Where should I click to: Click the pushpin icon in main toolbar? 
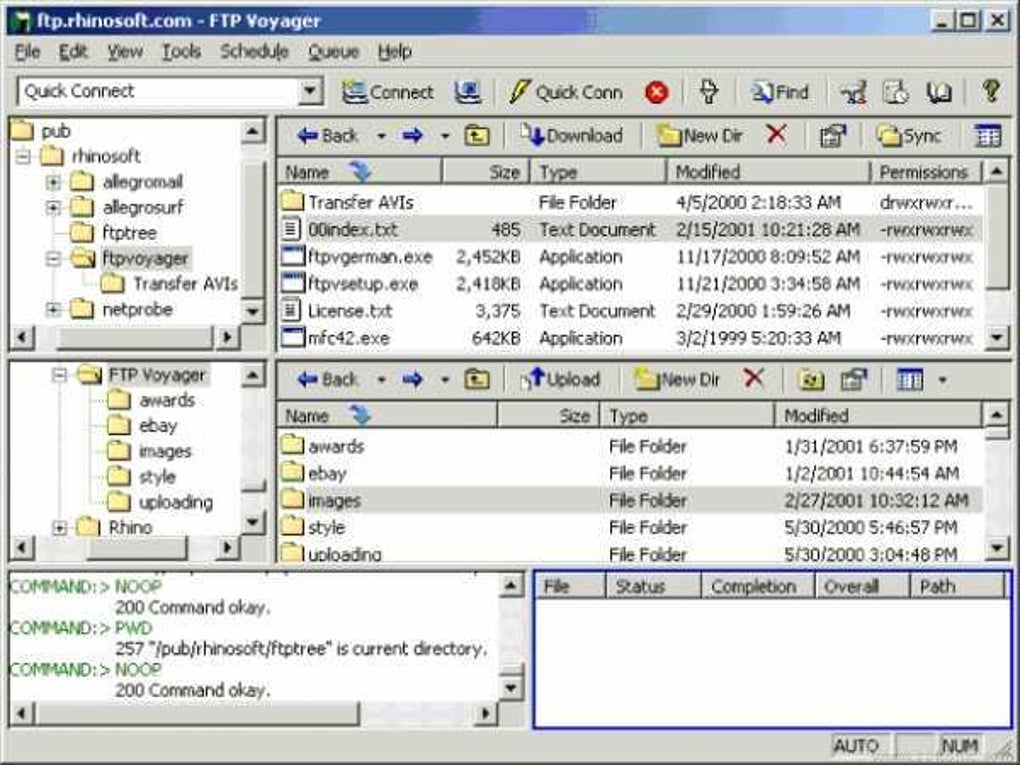[x=708, y=92]
